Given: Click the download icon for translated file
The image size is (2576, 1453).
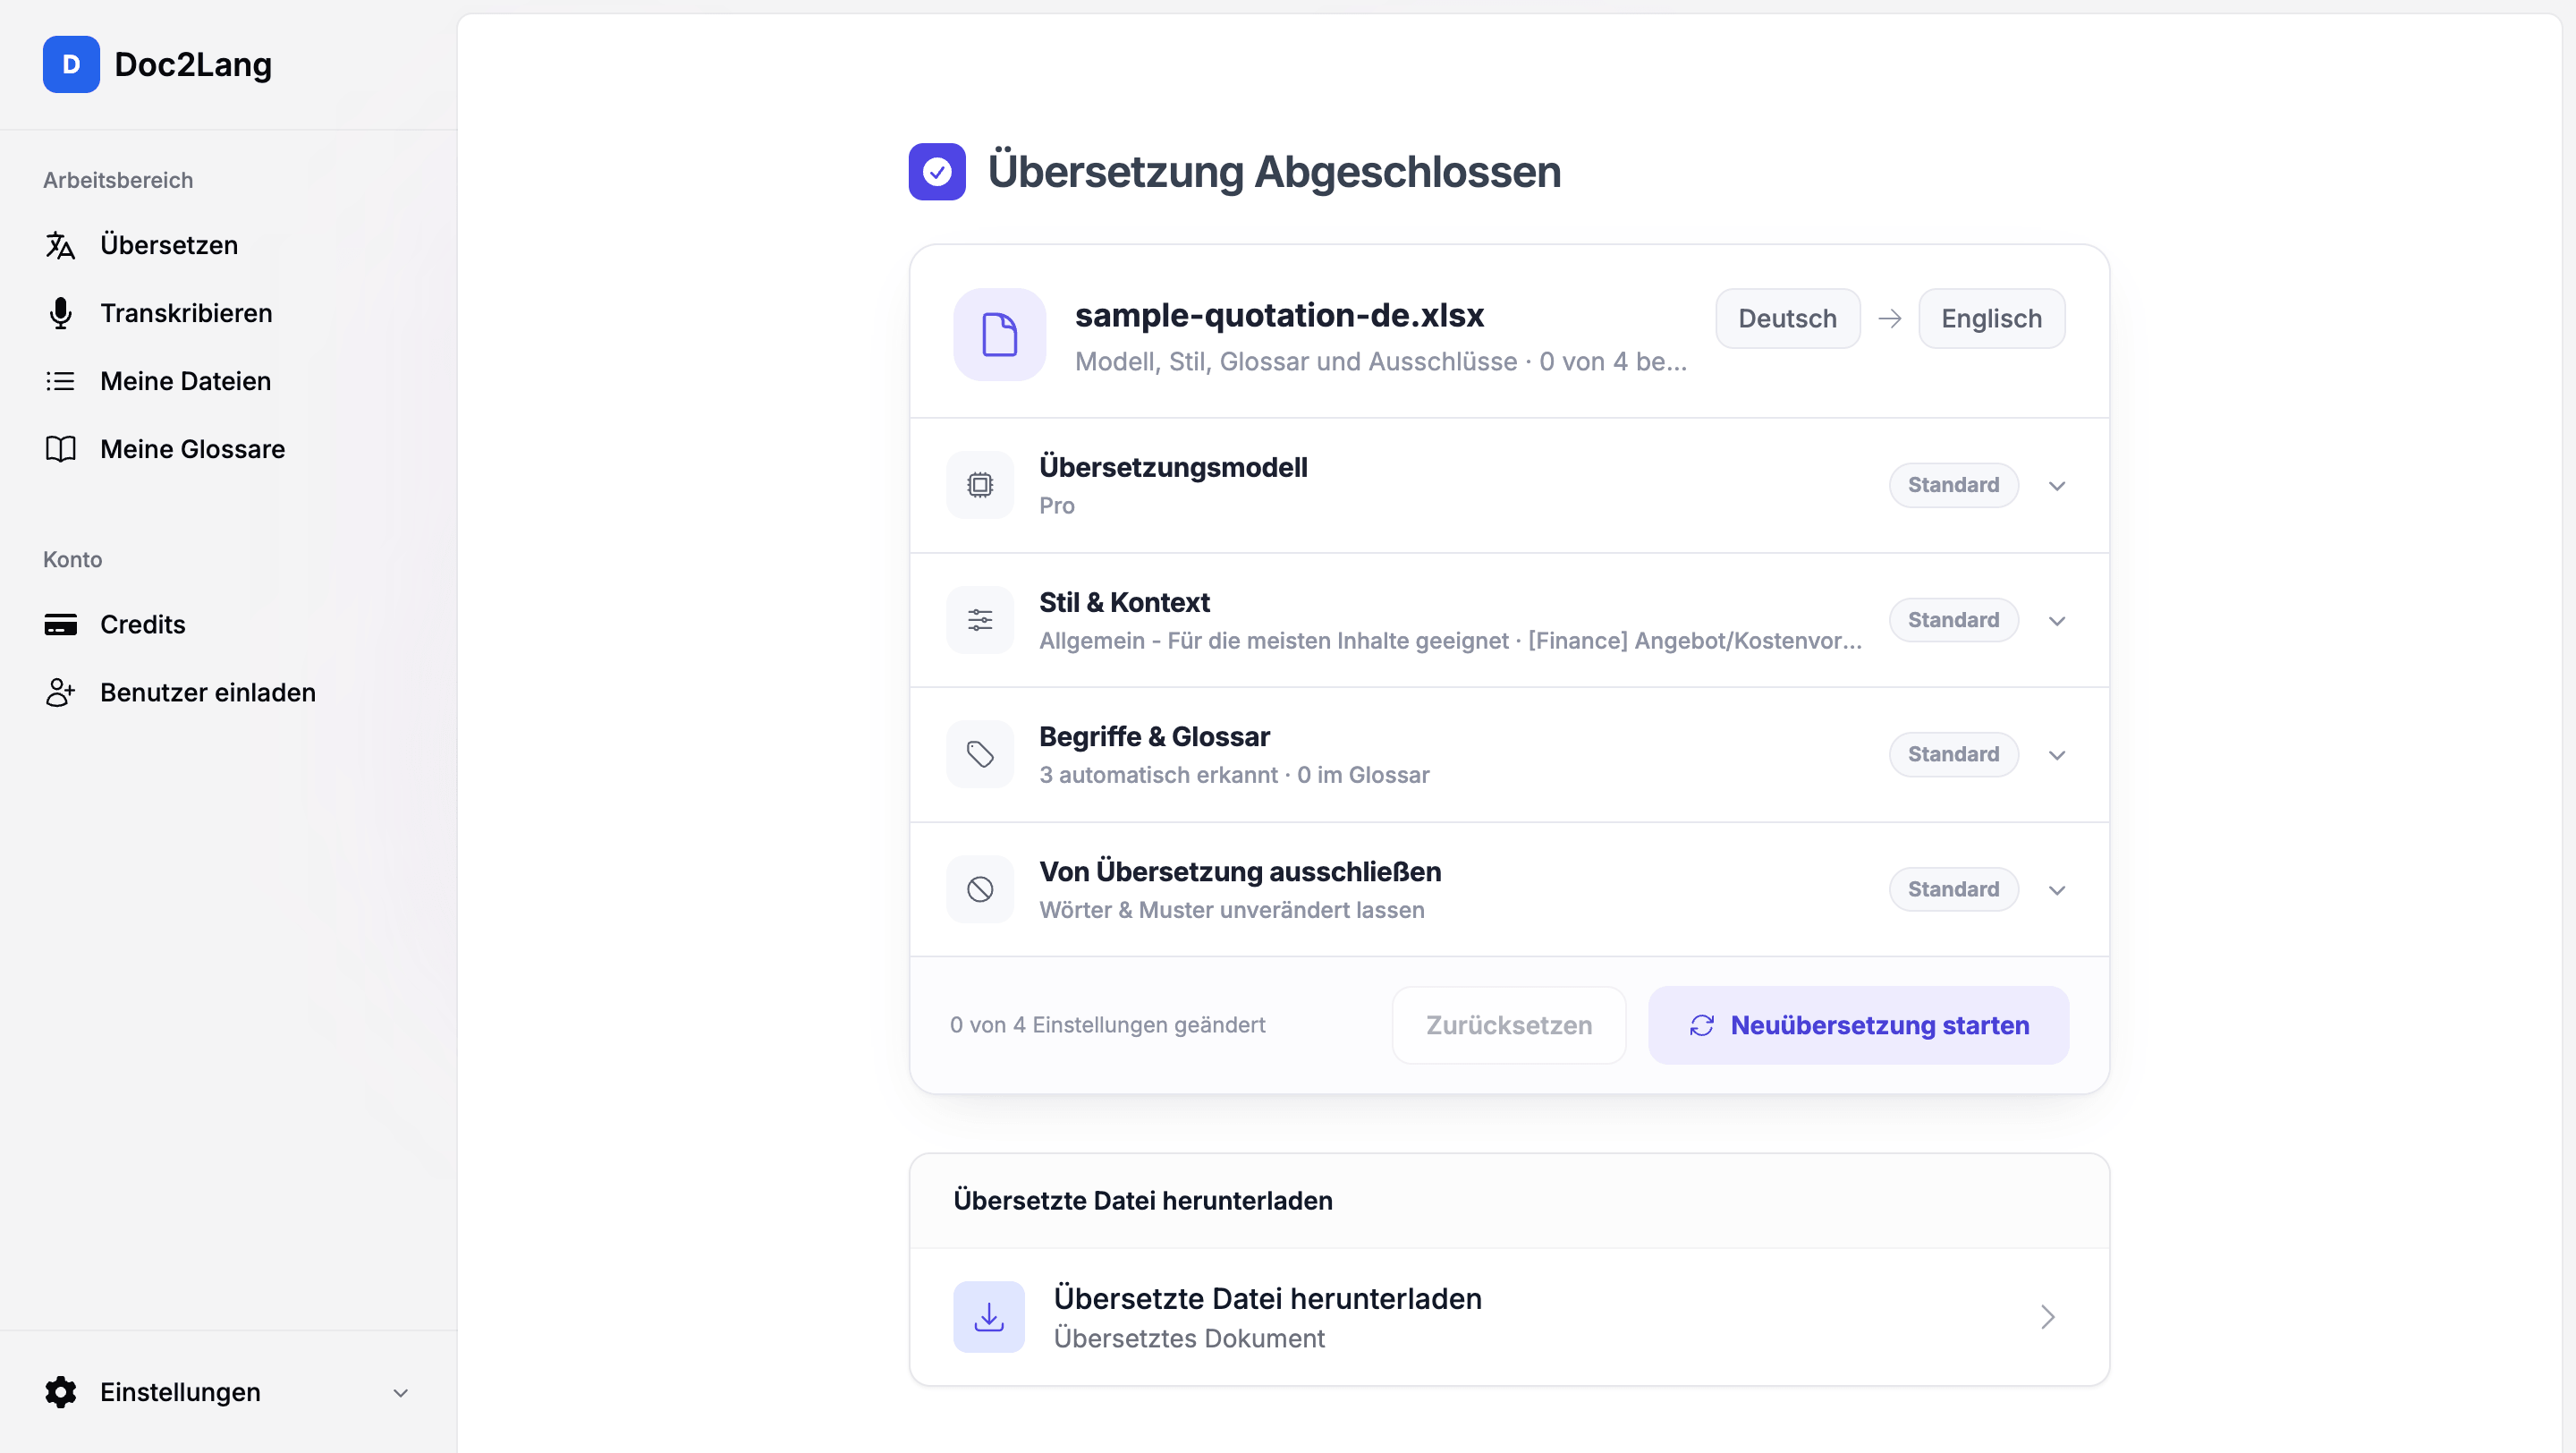Looking at the screenshot, I should pyautogui.click(x=989, y=1317).
